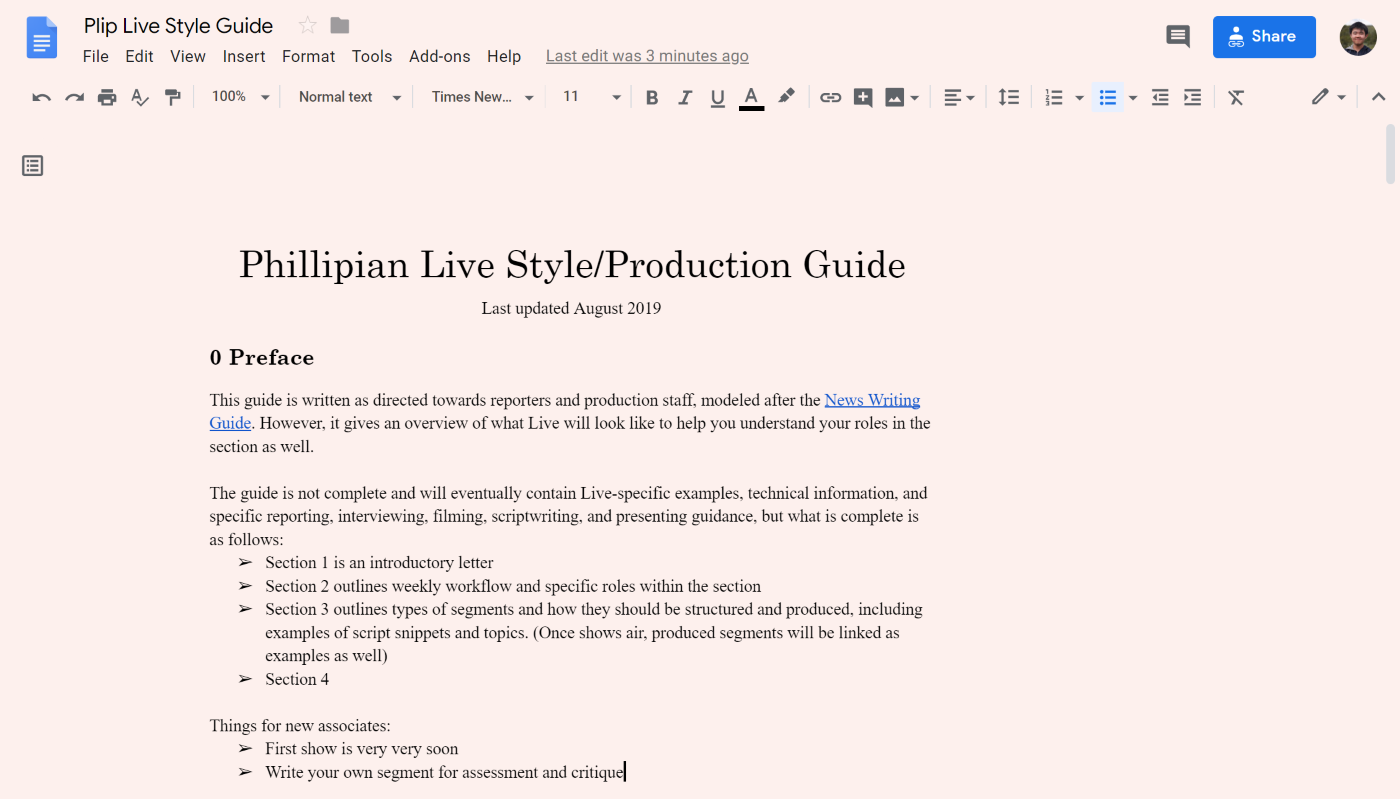Screen dimensions: 1400x799
Task: Open the Add-ons menu
Action: (x=439, y=56)
